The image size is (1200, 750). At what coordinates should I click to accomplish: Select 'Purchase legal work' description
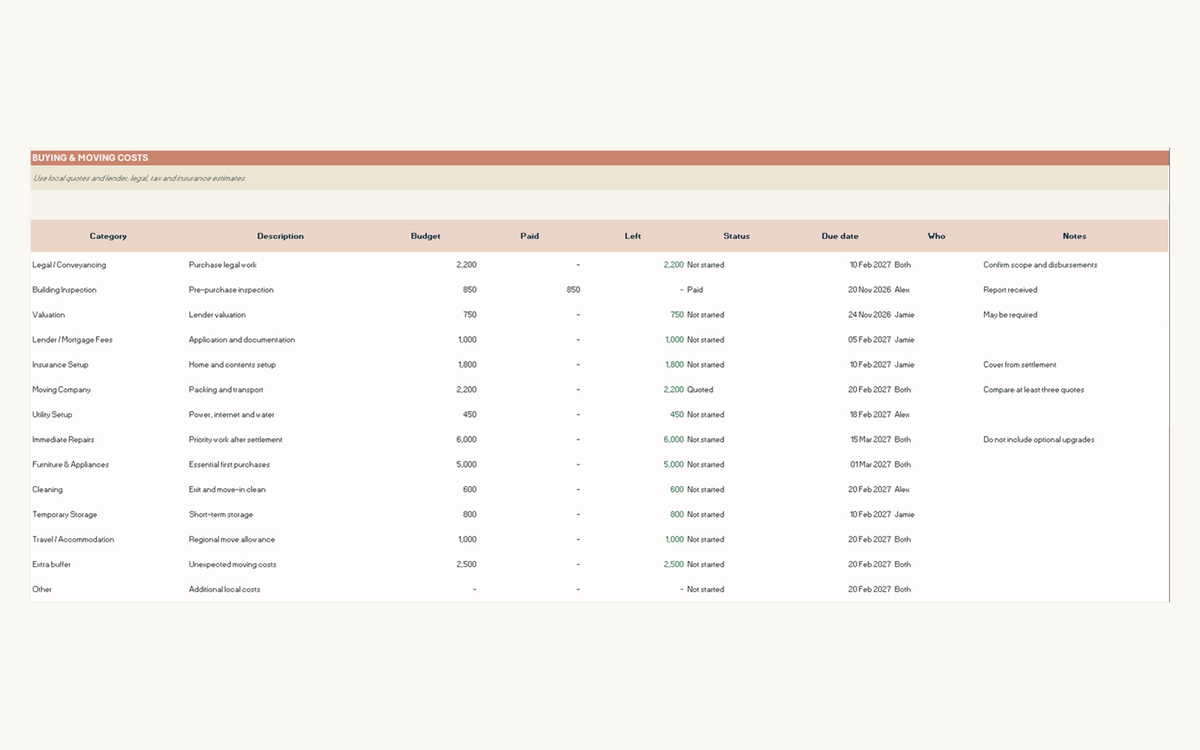coord(223,265)
